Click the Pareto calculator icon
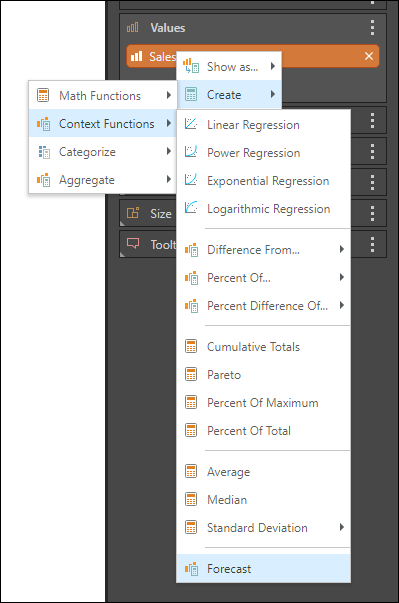Viewport: 399px width, 603px height. click(x=191, y=374)
